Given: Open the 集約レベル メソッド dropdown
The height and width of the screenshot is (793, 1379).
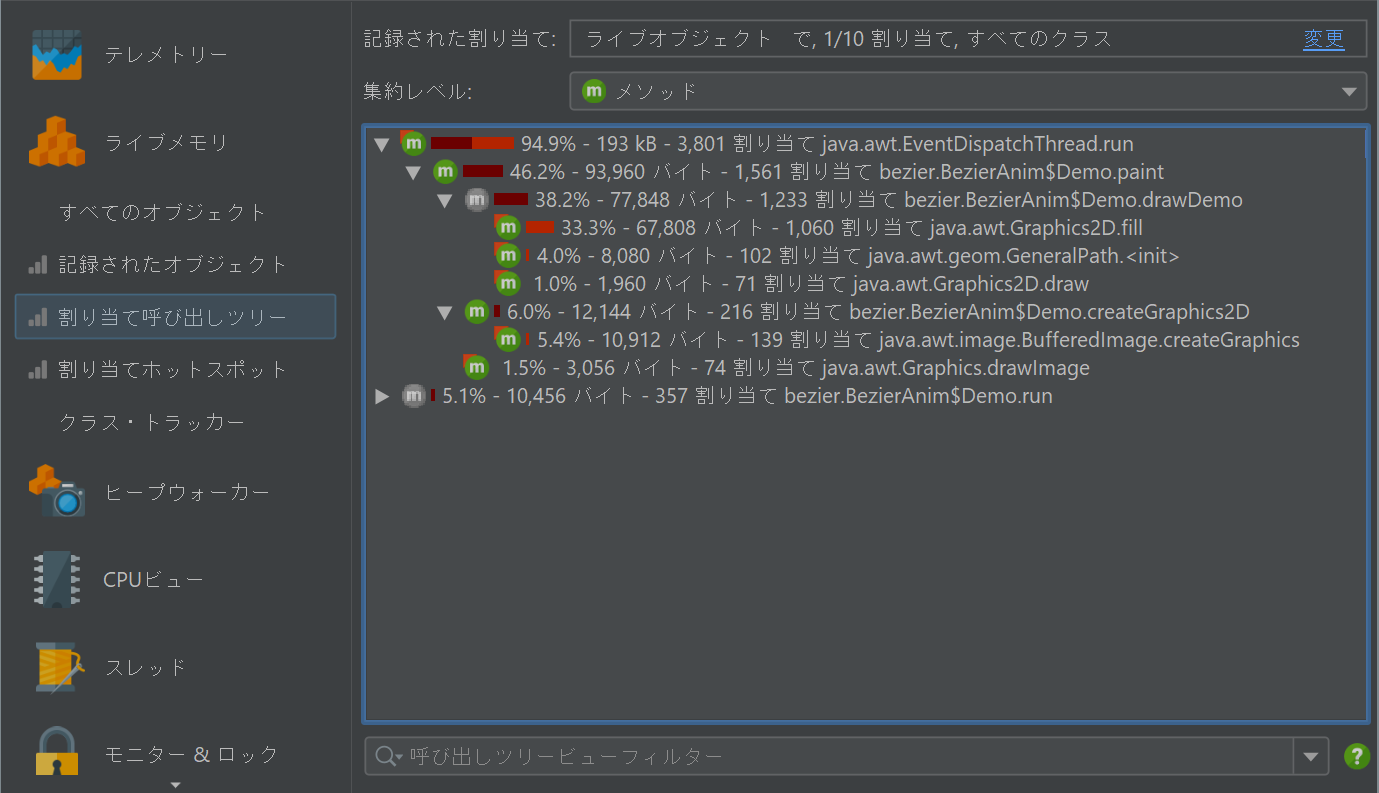Looking at the screenshot, I should click(x=1347, y=92).
